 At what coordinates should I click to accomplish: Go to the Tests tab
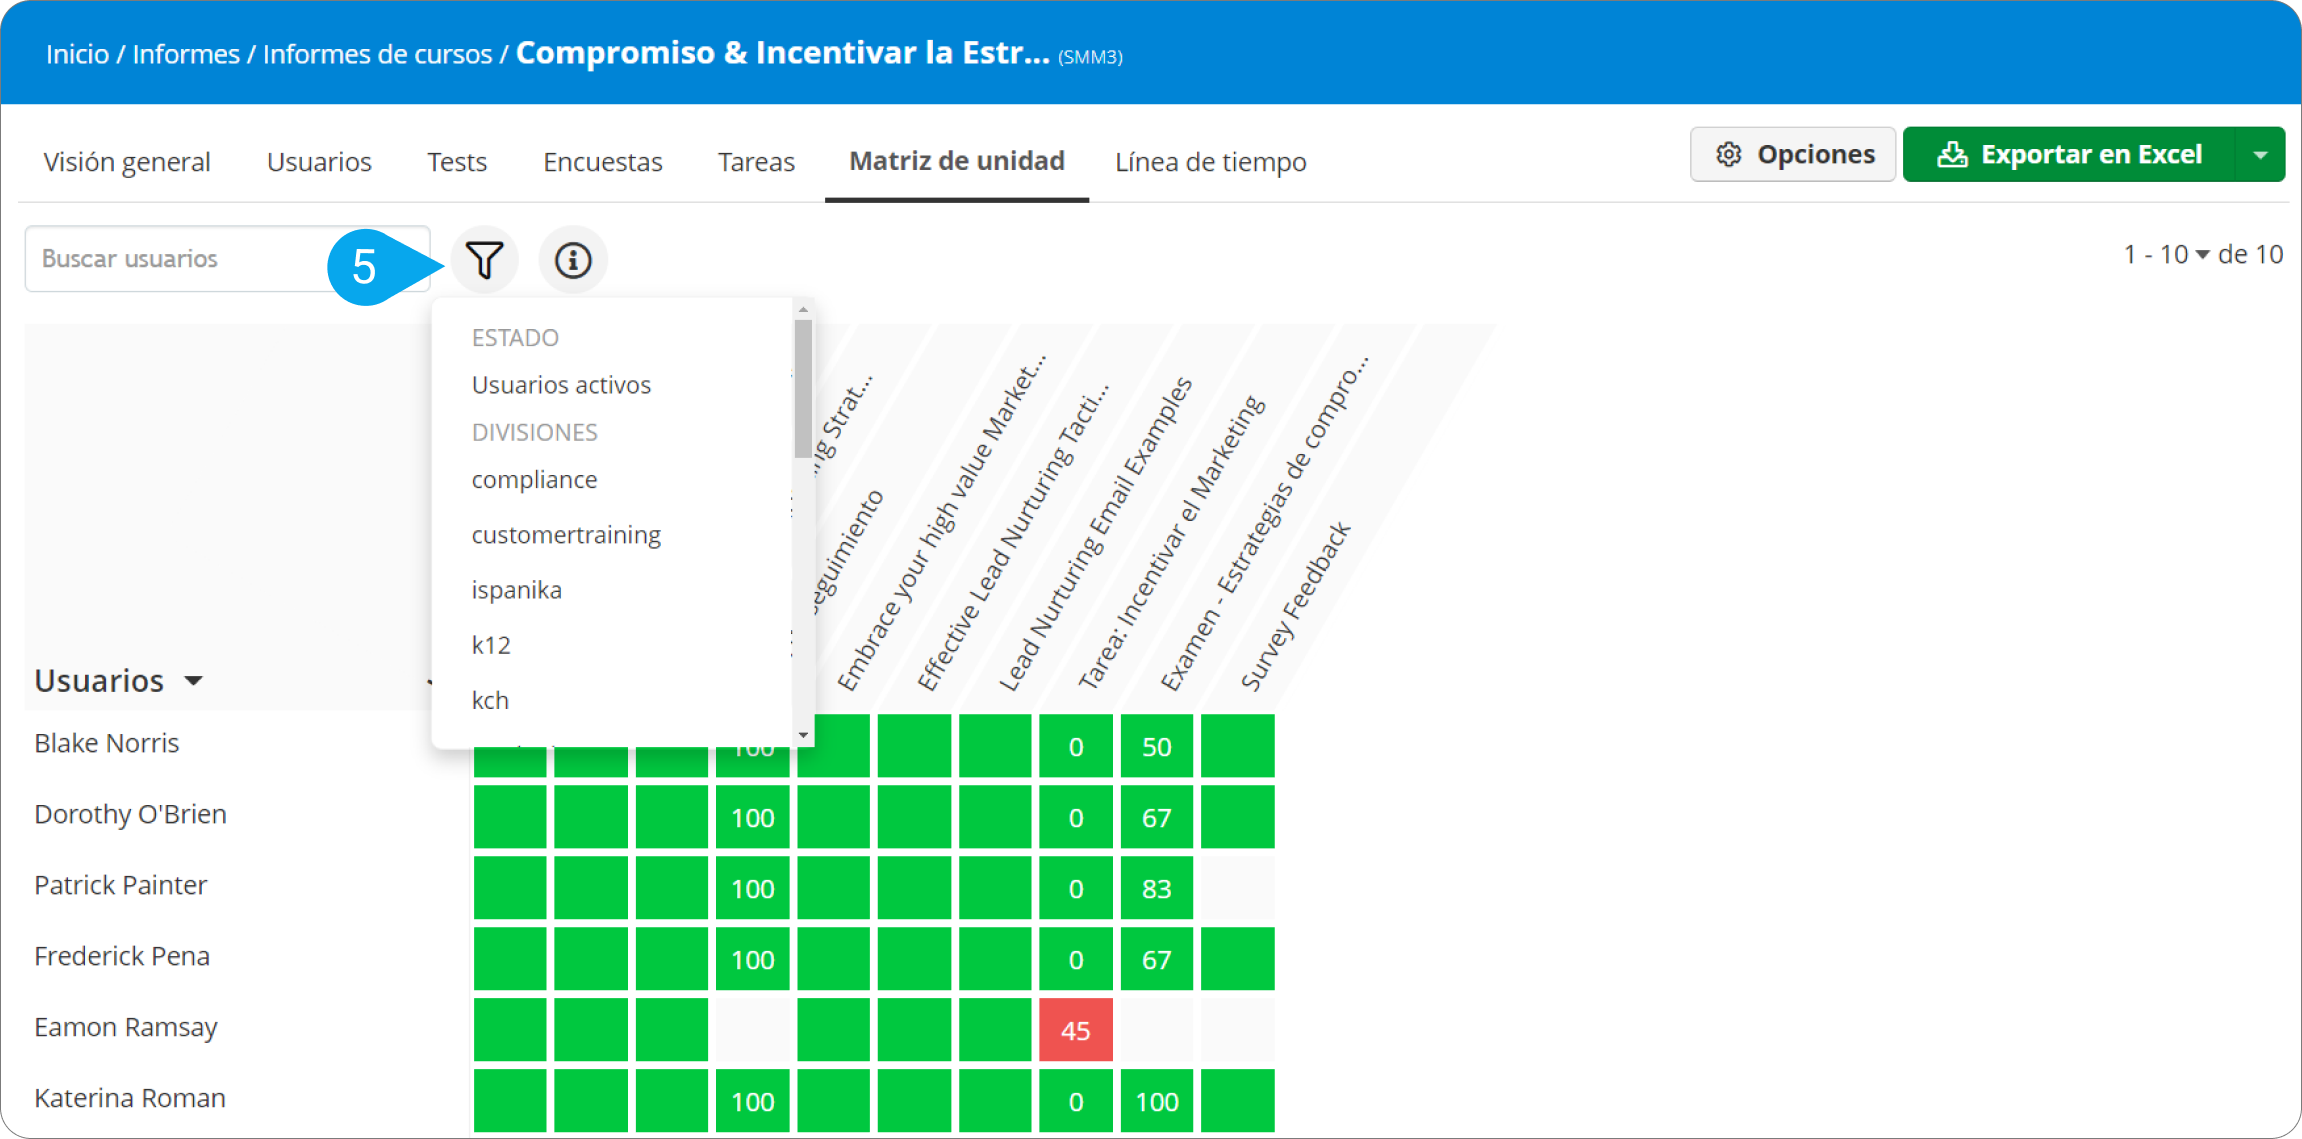[457, 162]
